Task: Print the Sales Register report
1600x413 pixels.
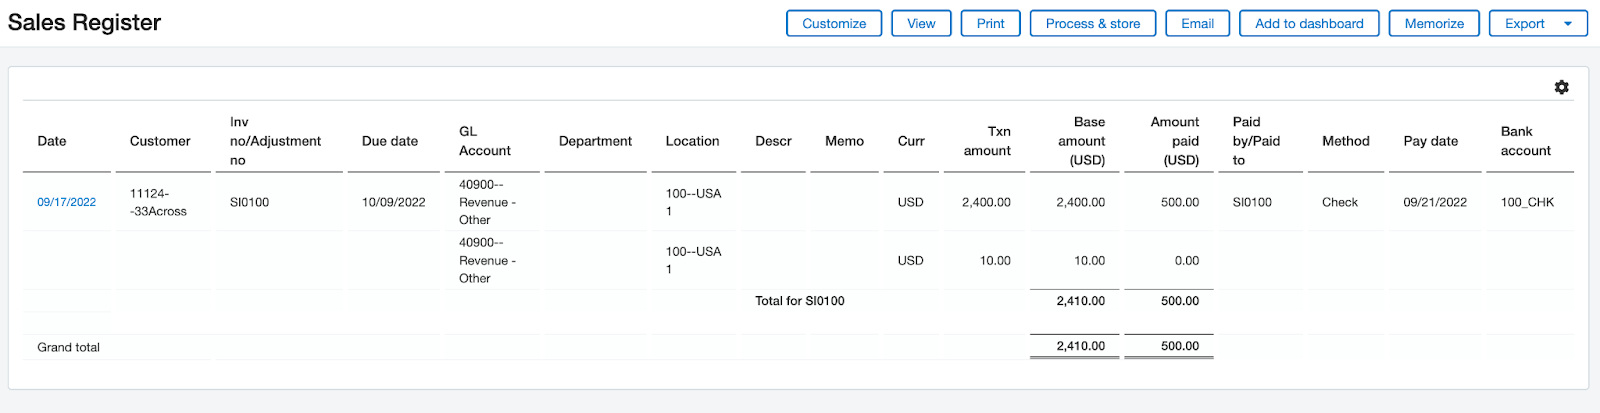Action: click(991, 24)
